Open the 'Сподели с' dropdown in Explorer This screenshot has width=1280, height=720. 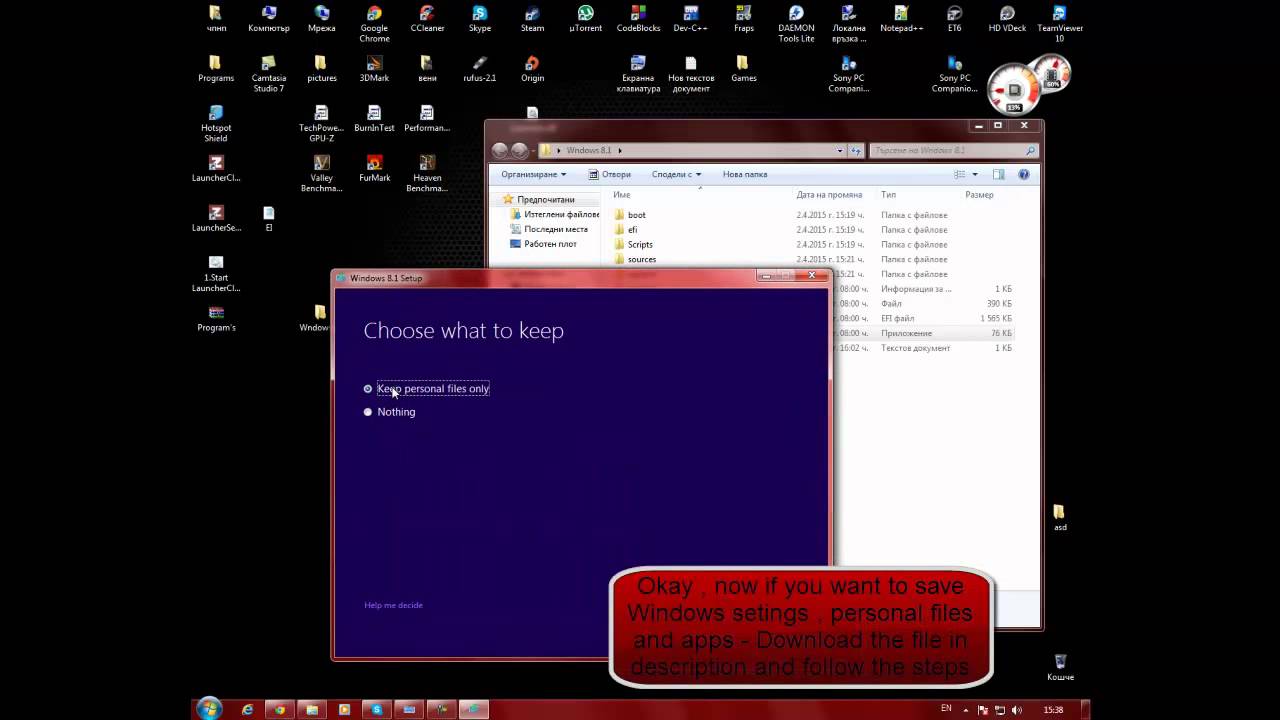point(676,174)
